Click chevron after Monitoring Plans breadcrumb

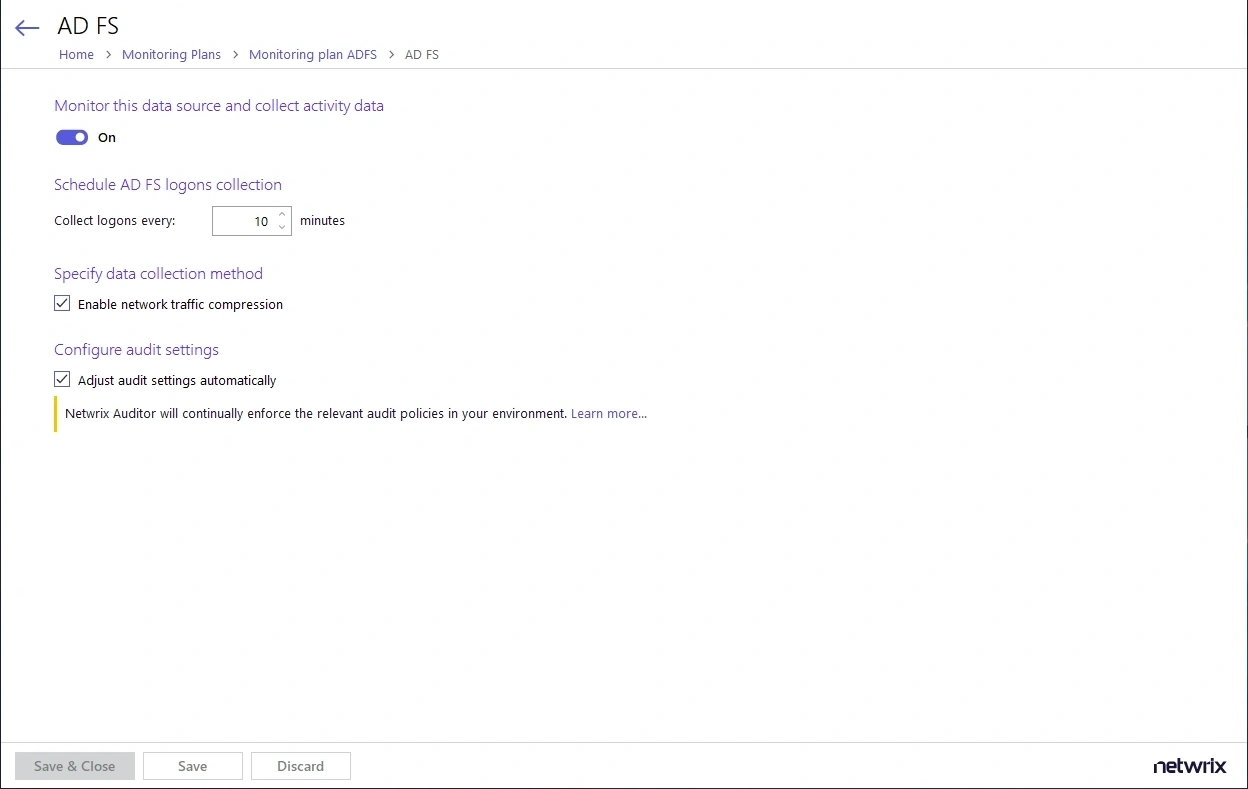(235, 55)
